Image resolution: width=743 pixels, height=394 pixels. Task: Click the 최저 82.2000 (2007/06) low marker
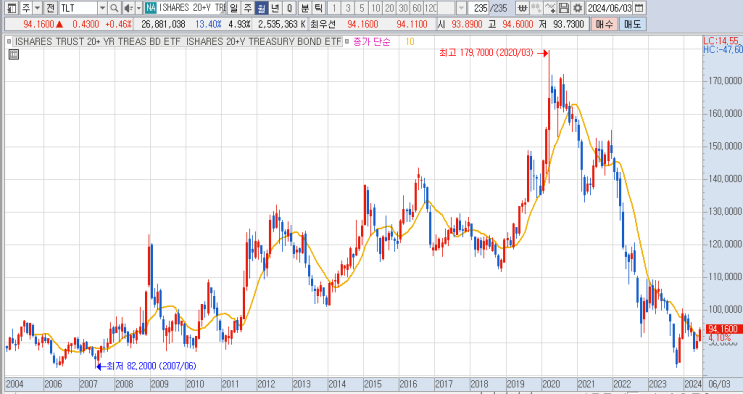152,366
